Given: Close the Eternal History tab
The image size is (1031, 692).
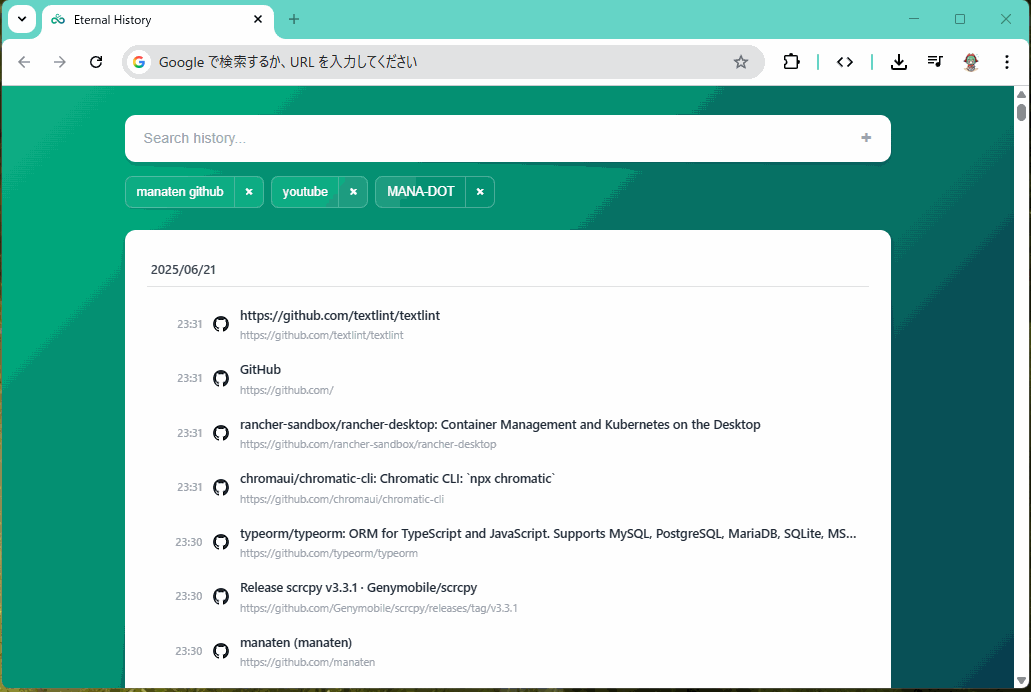Looking at the screenshot, I should click(258, 19).
